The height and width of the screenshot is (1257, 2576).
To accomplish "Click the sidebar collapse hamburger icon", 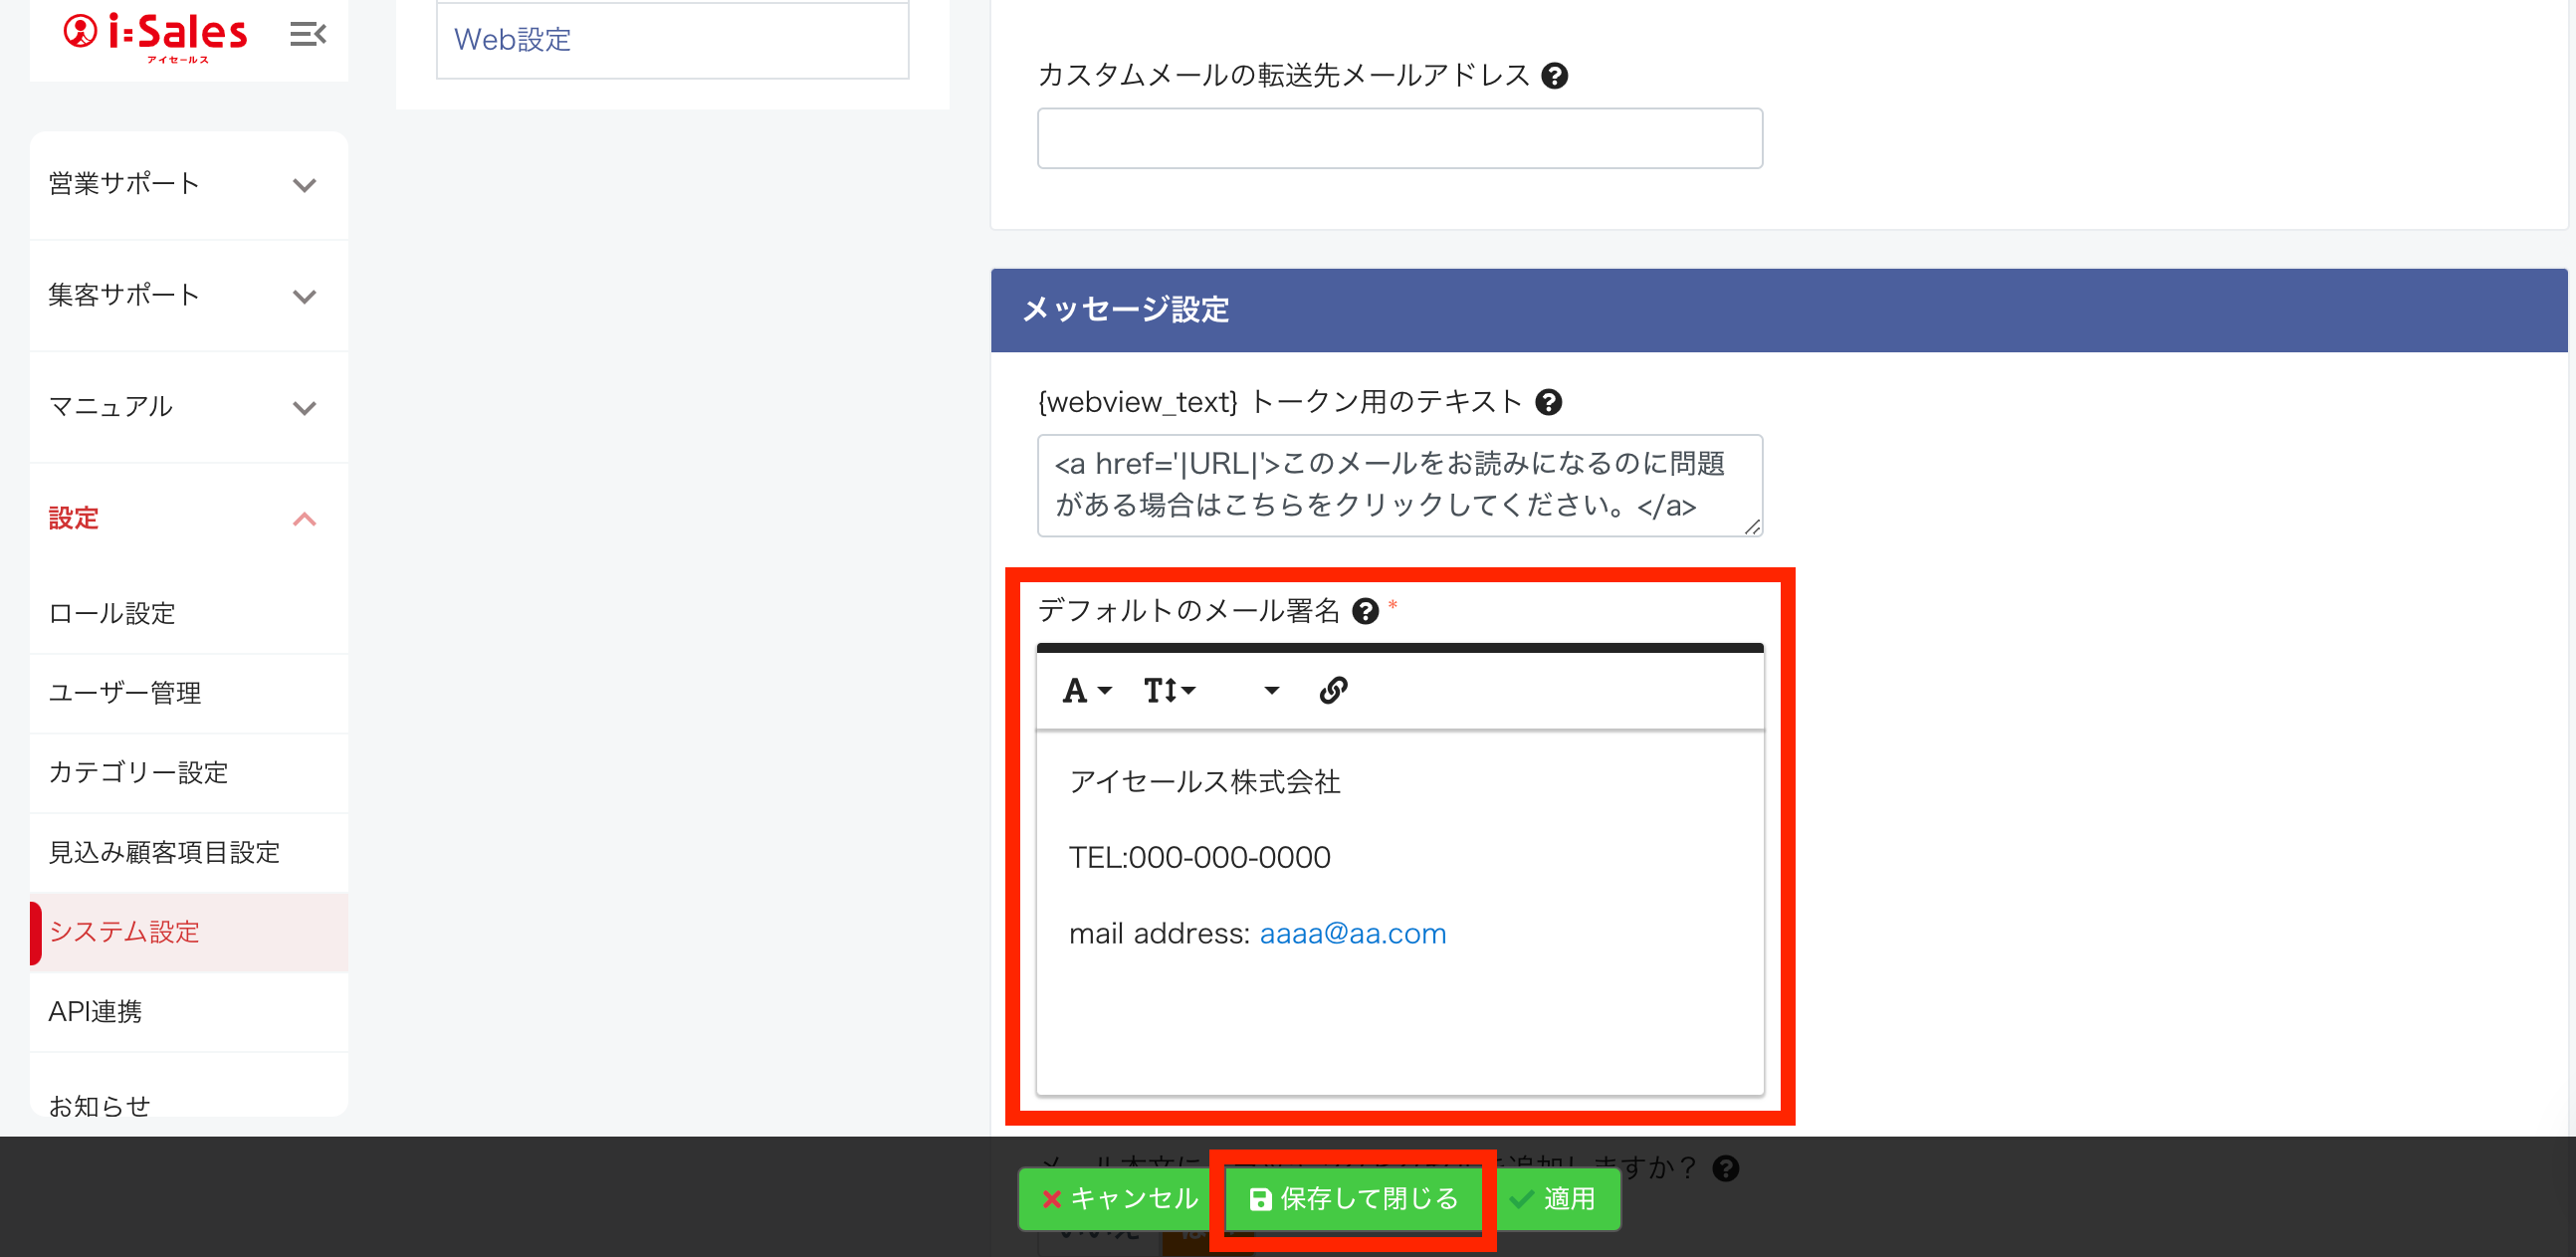I will pyautogui.click(x=307, y=34).
